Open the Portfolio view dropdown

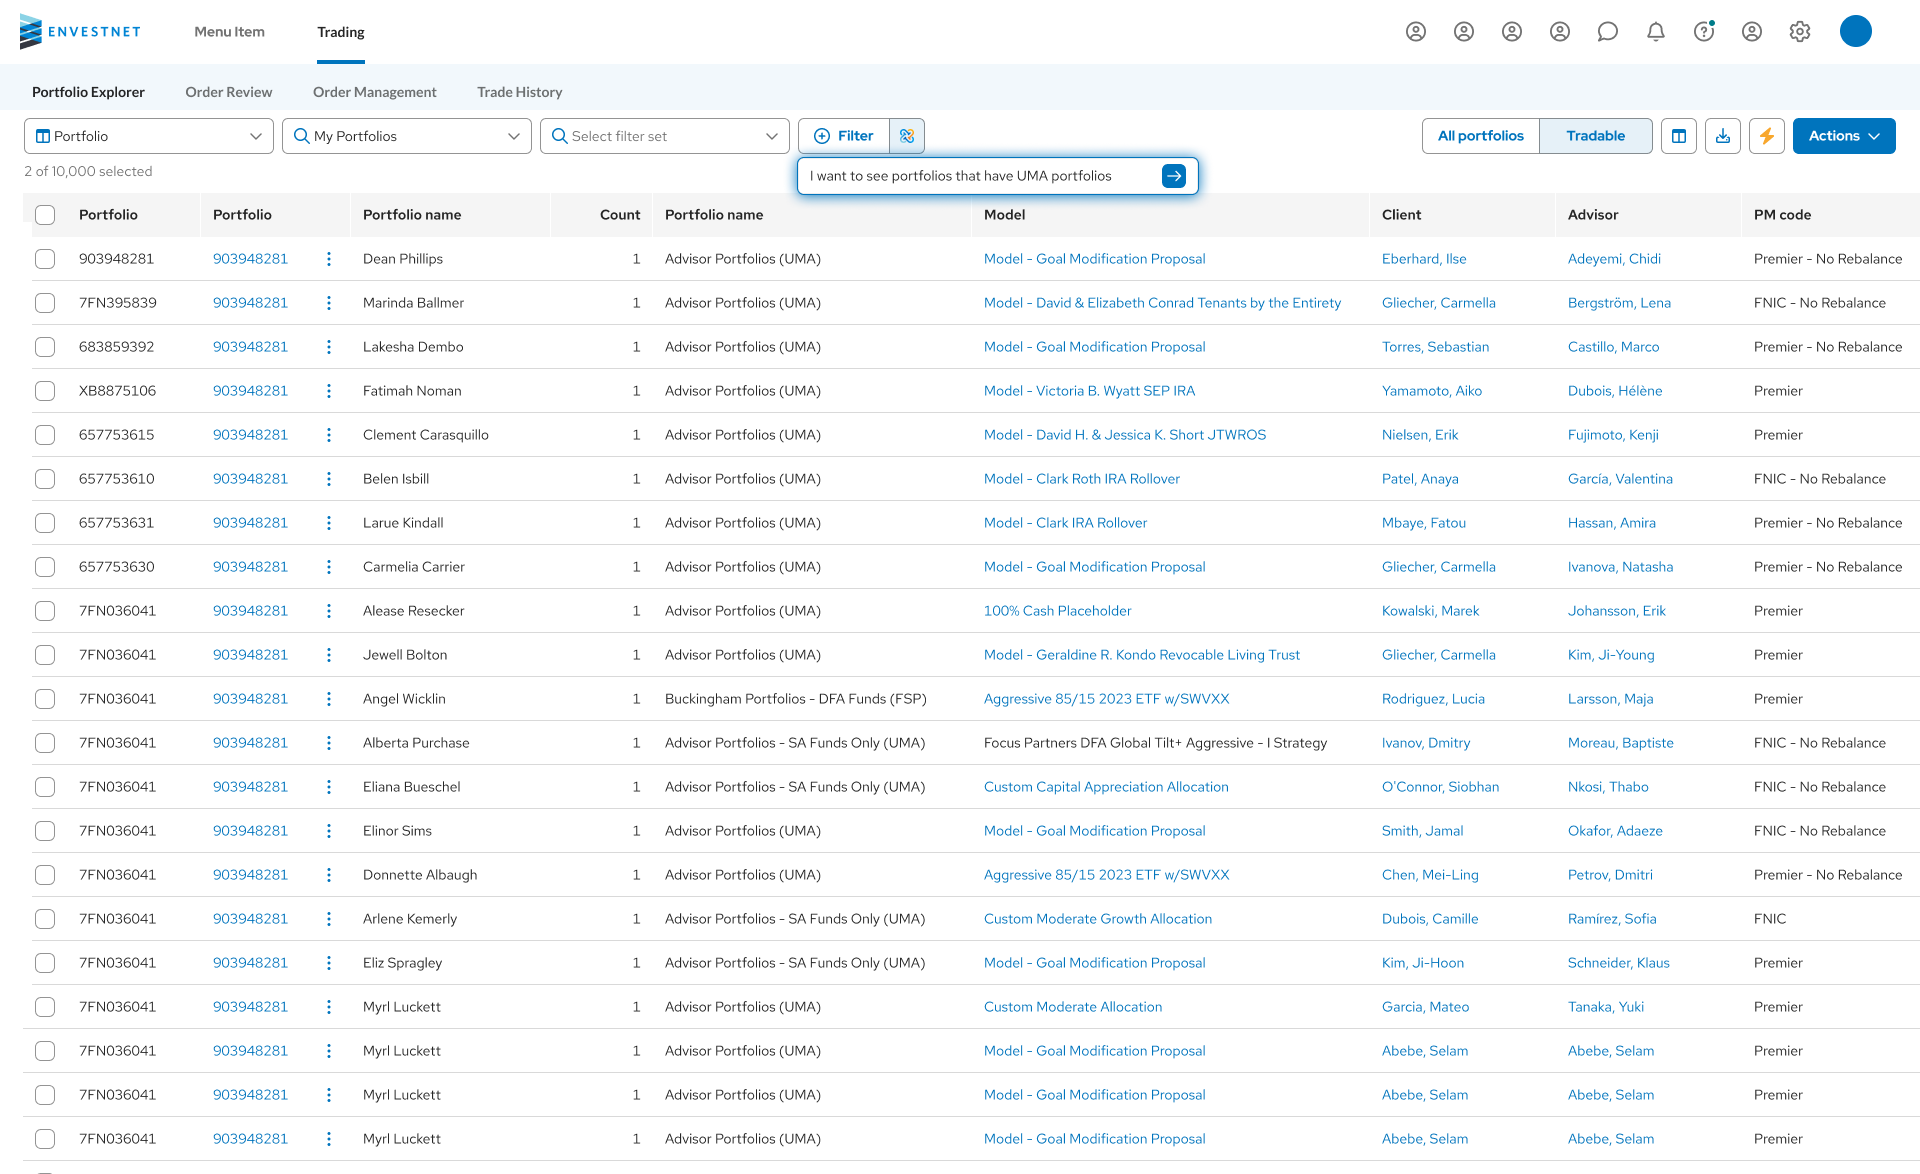click(x=149, y=136)
